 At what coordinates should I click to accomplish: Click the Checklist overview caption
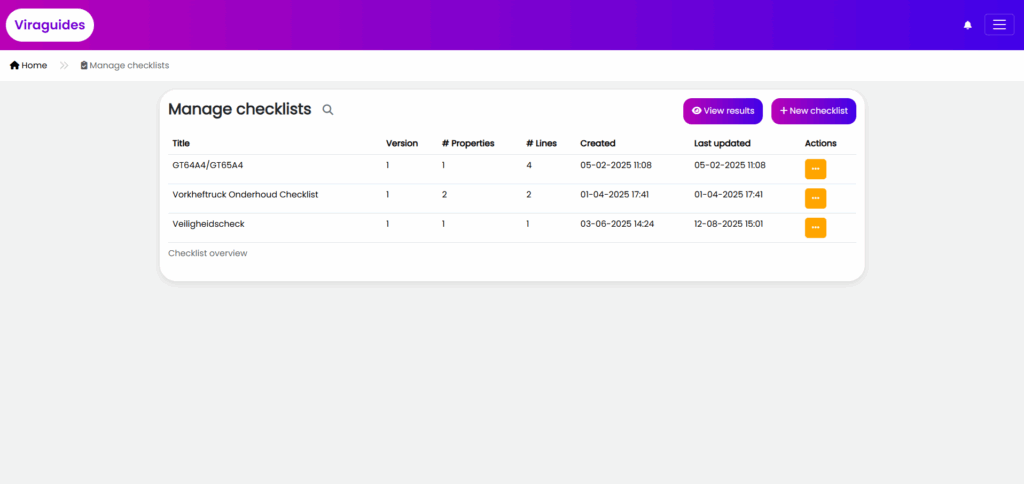click(x=208, y=253)
